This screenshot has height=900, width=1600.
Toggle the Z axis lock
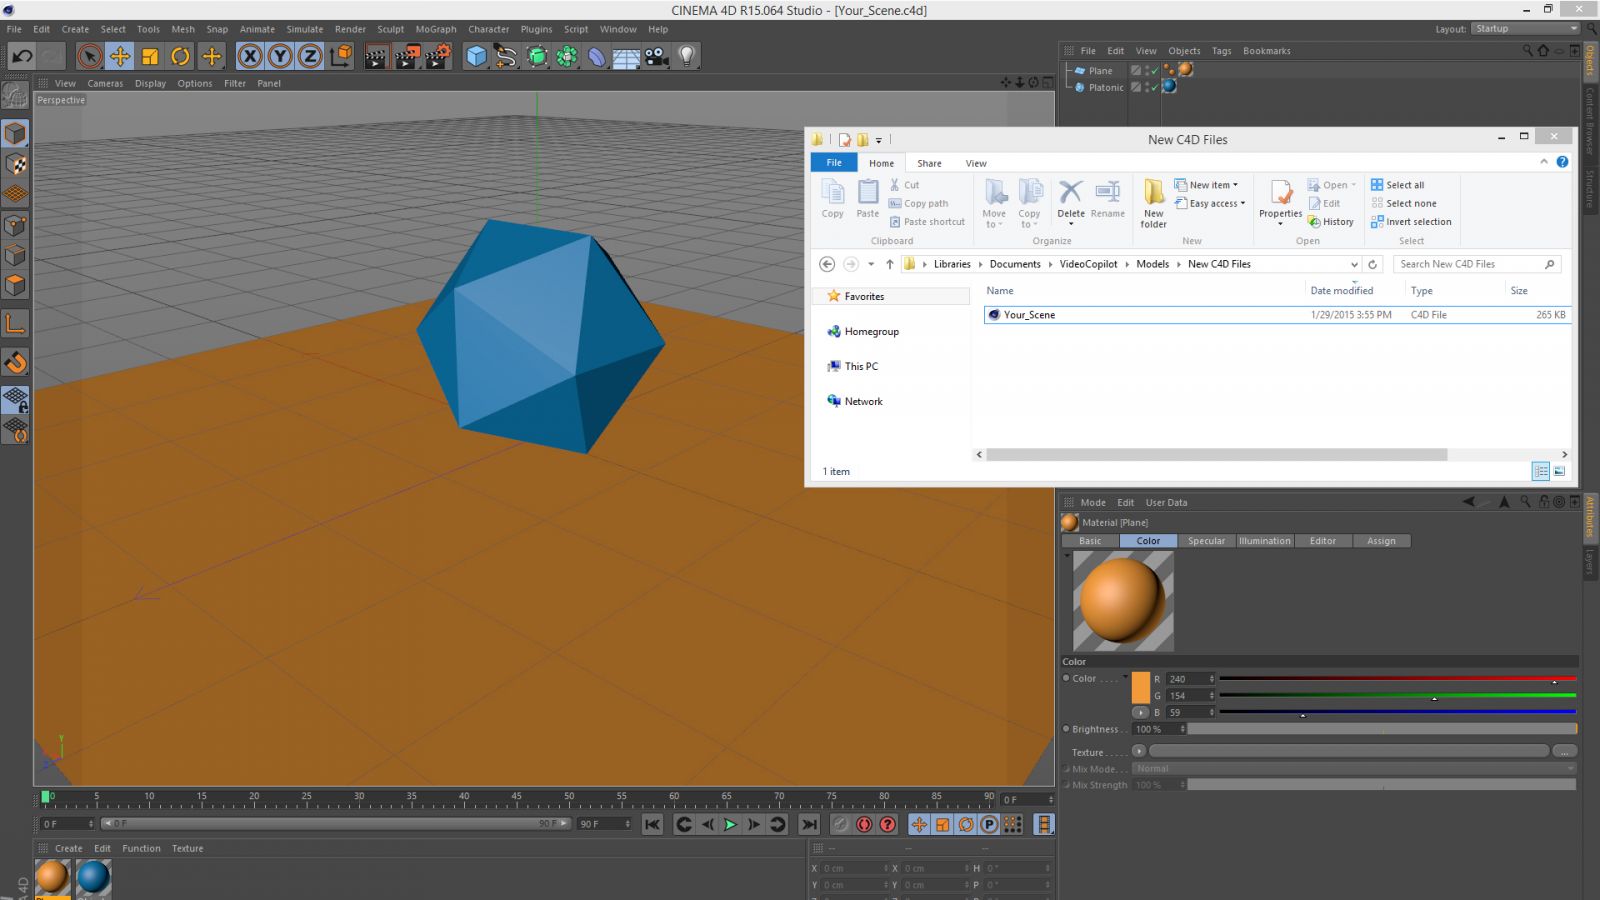[310, 57]
